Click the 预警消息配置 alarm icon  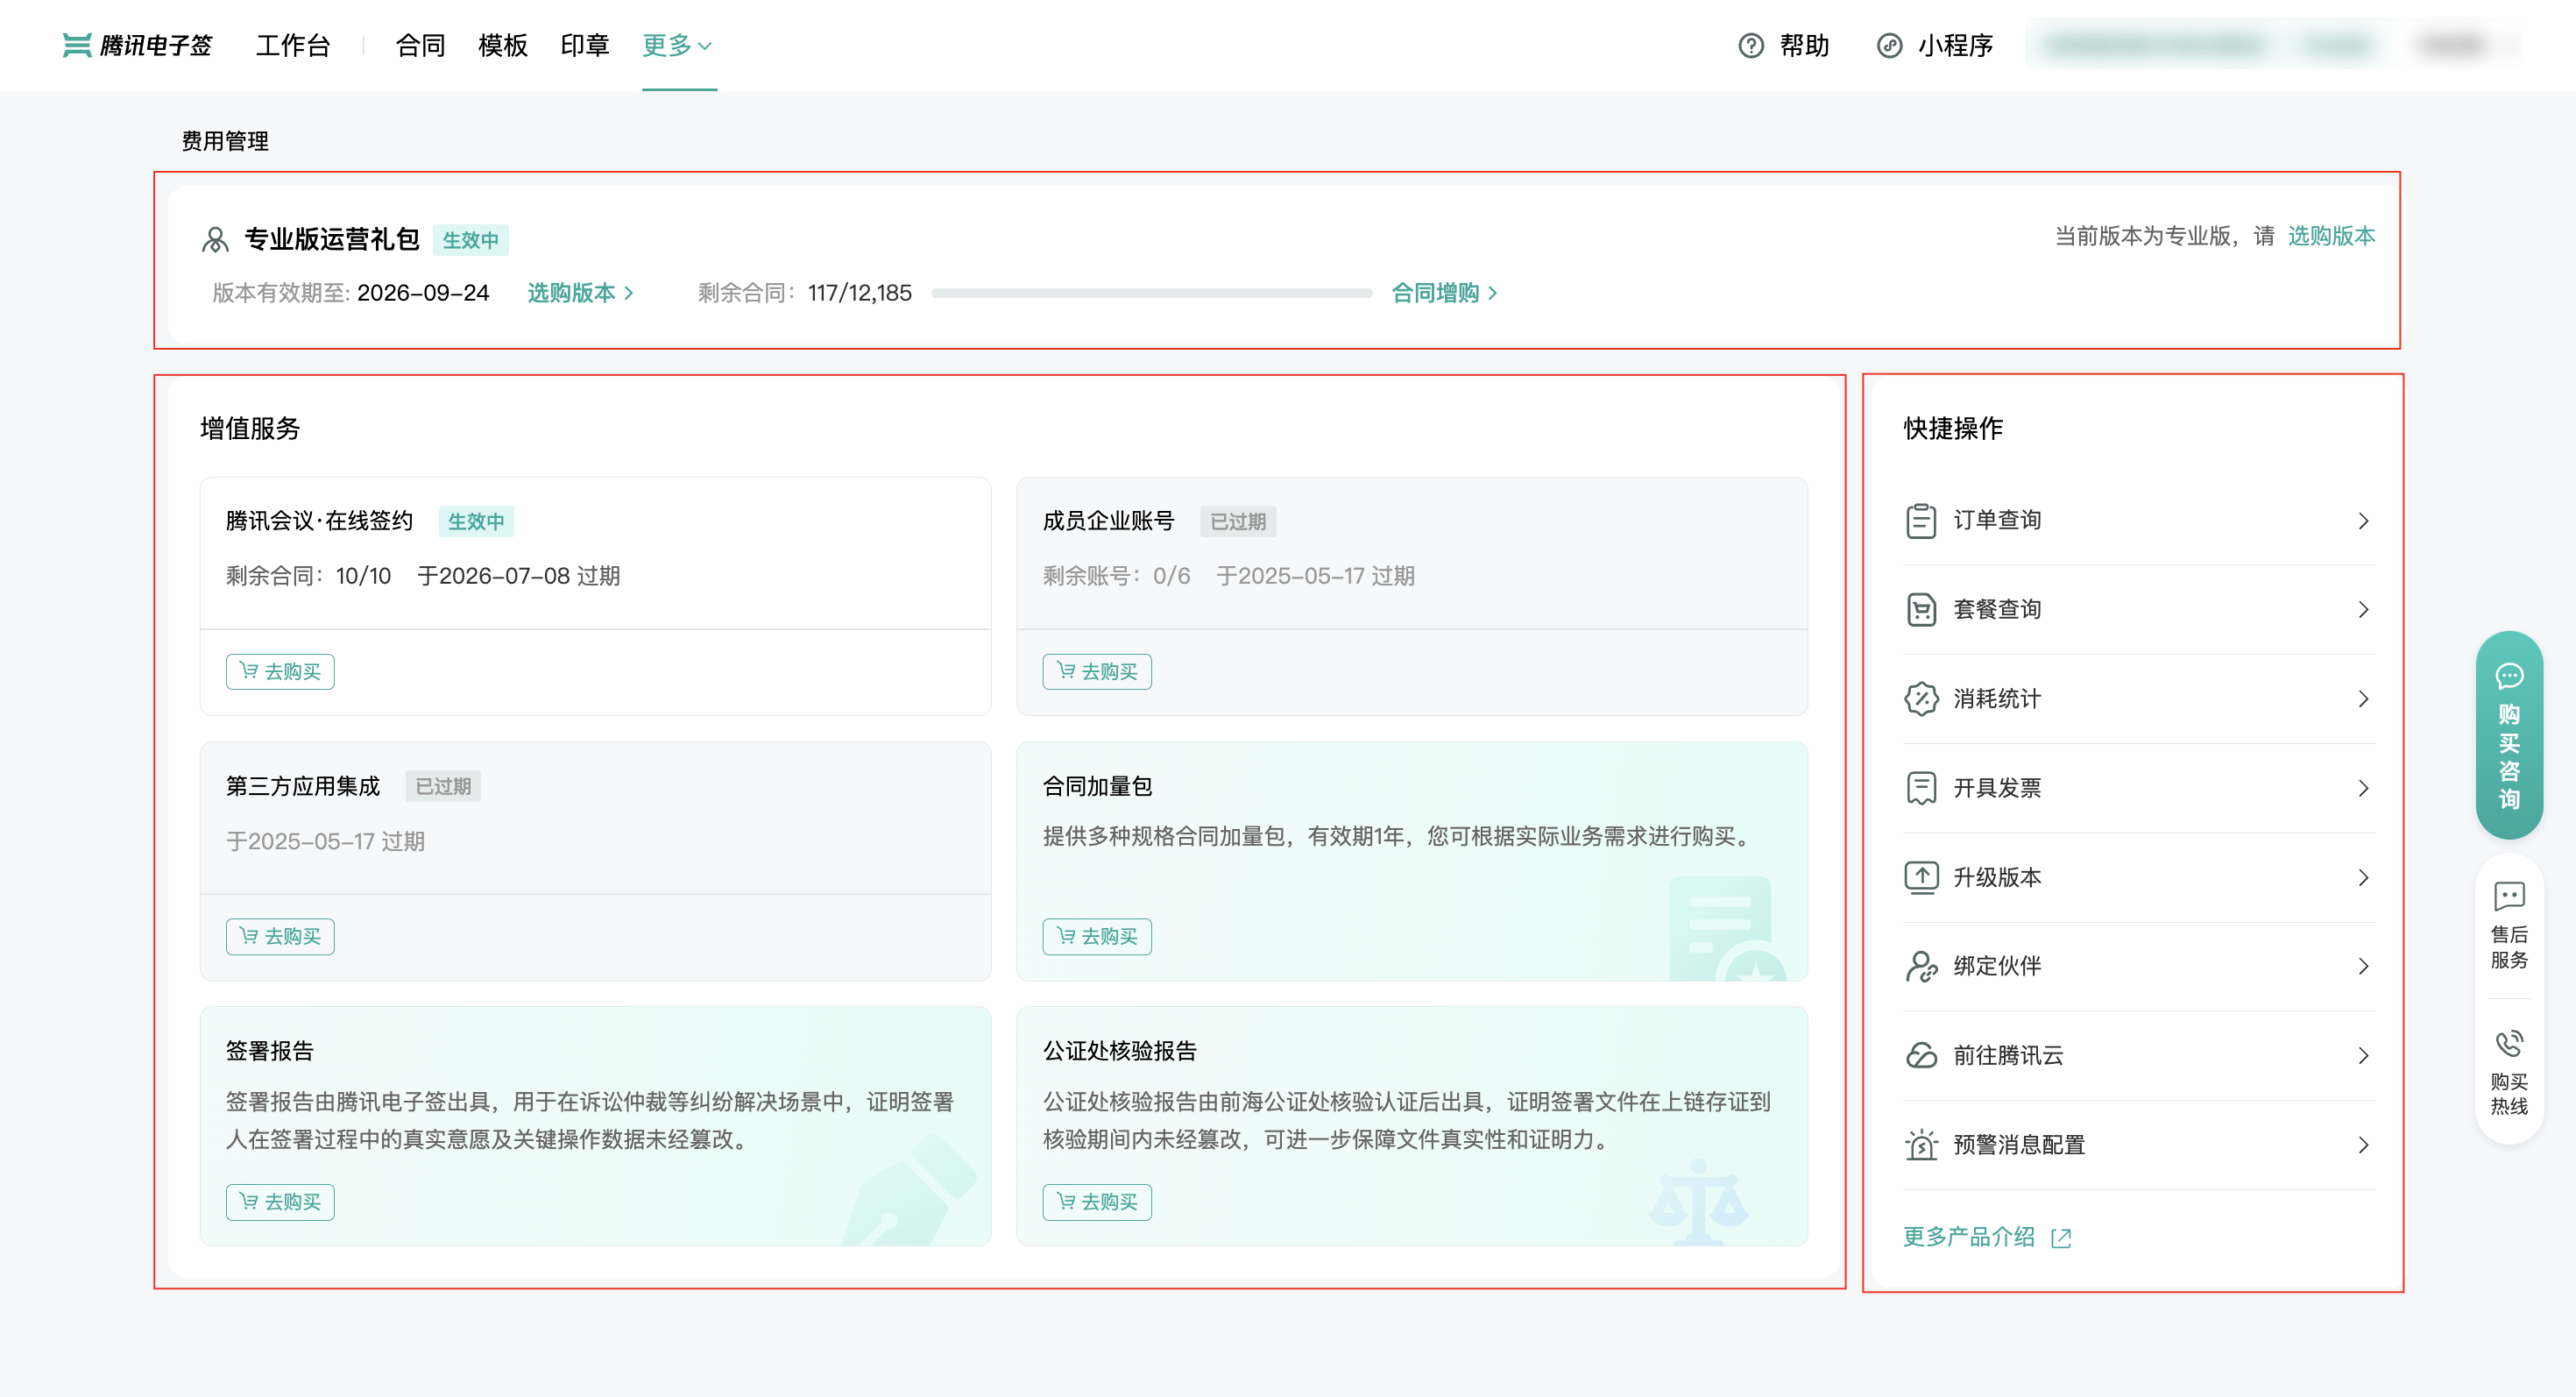pyautogui.click(x=1920, y=1144)
